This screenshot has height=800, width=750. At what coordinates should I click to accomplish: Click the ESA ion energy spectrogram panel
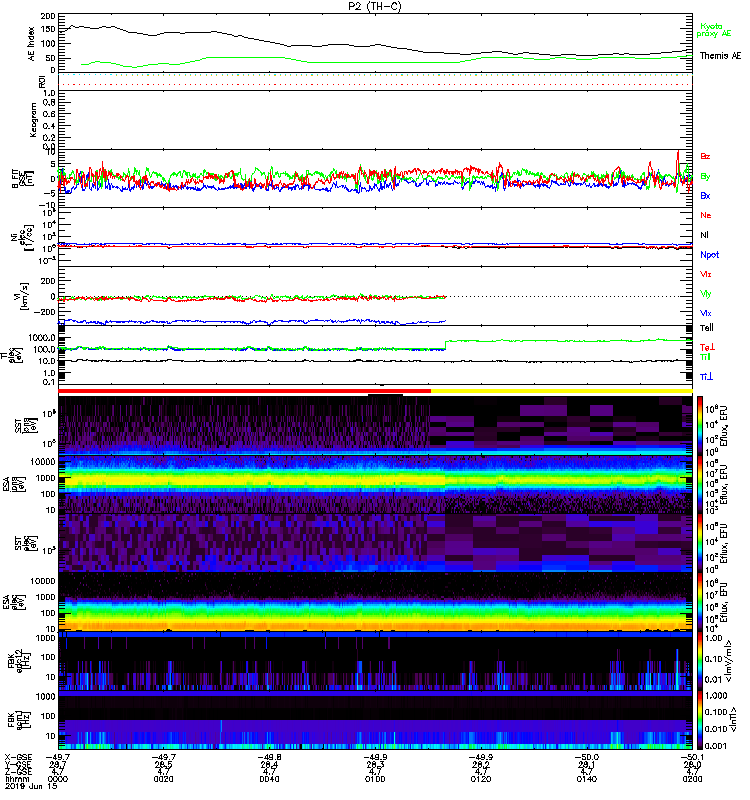click(x=375, y=484)
